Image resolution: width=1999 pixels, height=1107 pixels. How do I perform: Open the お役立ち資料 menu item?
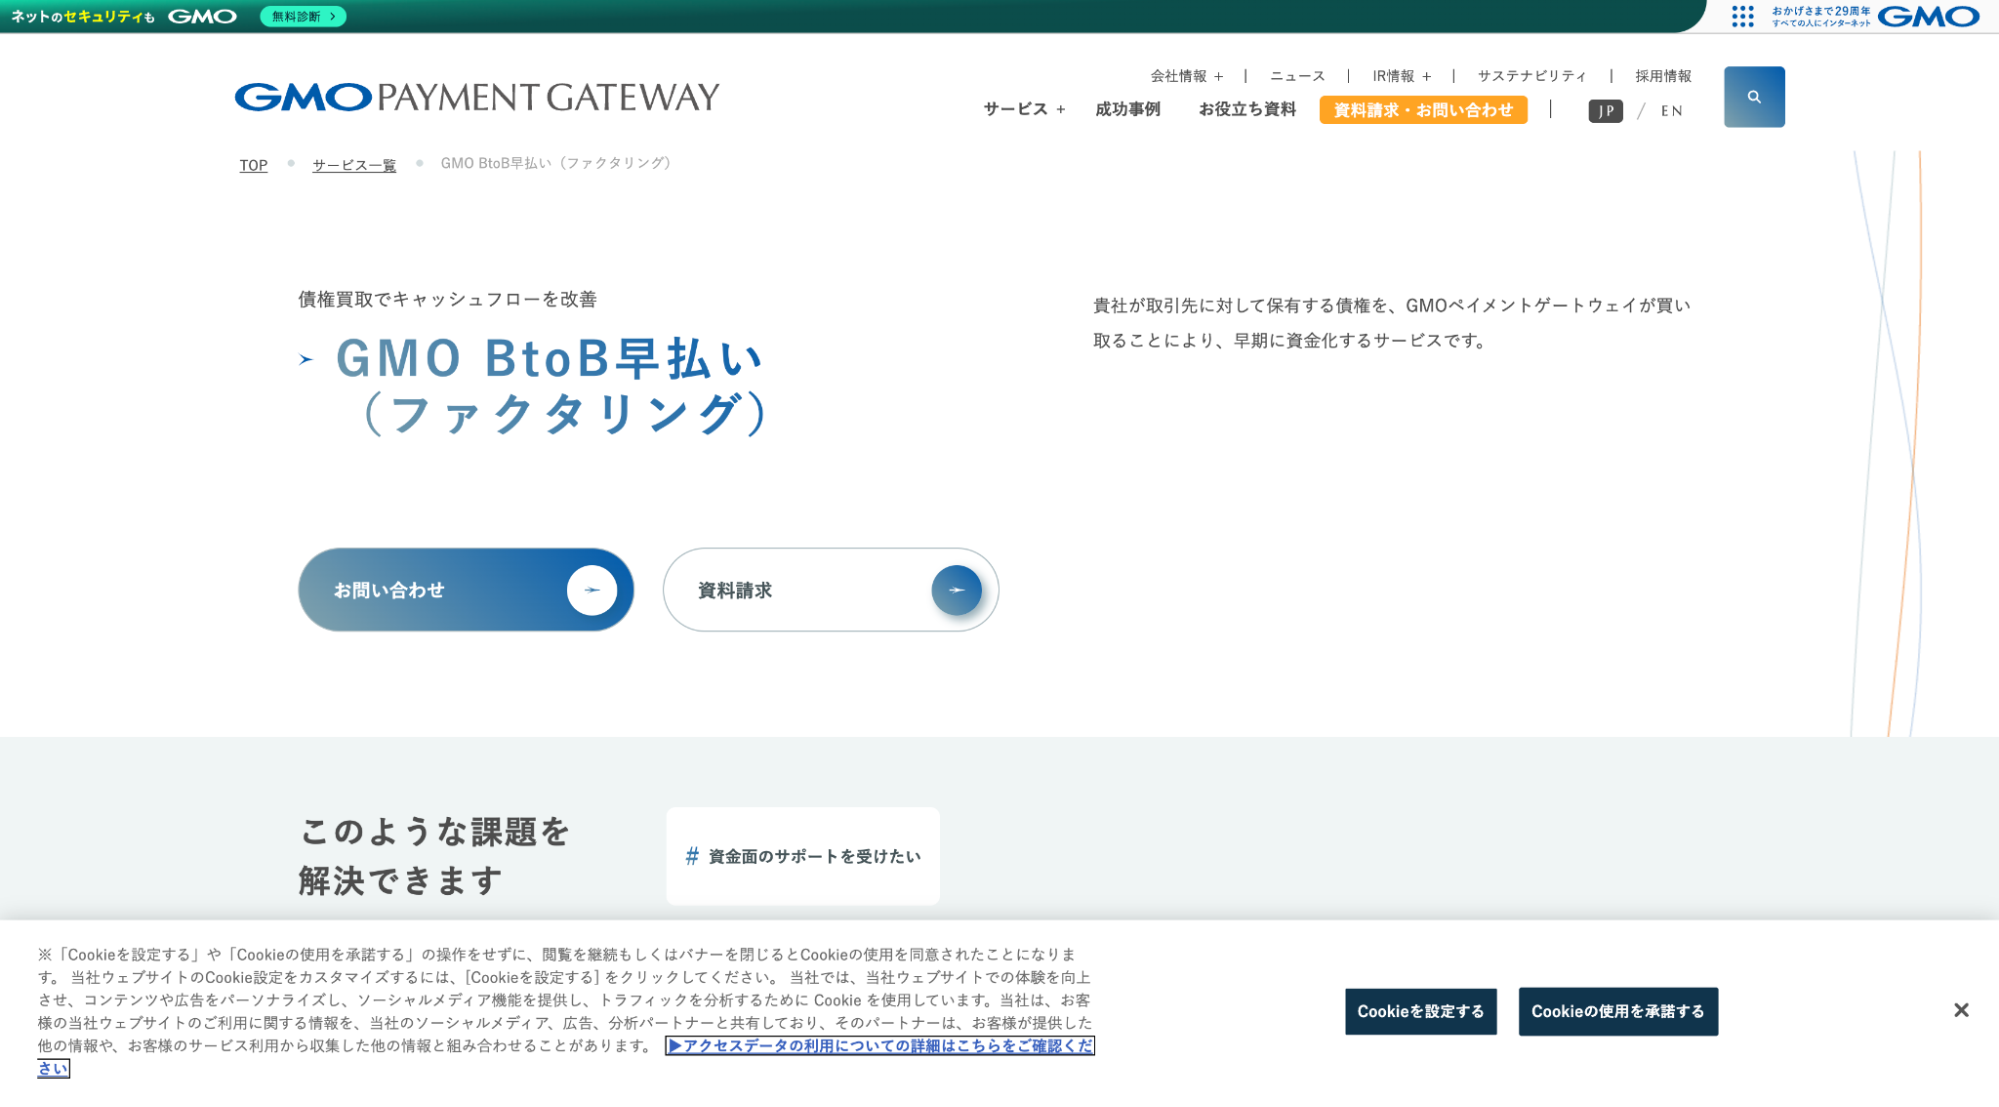point(1247,109)
